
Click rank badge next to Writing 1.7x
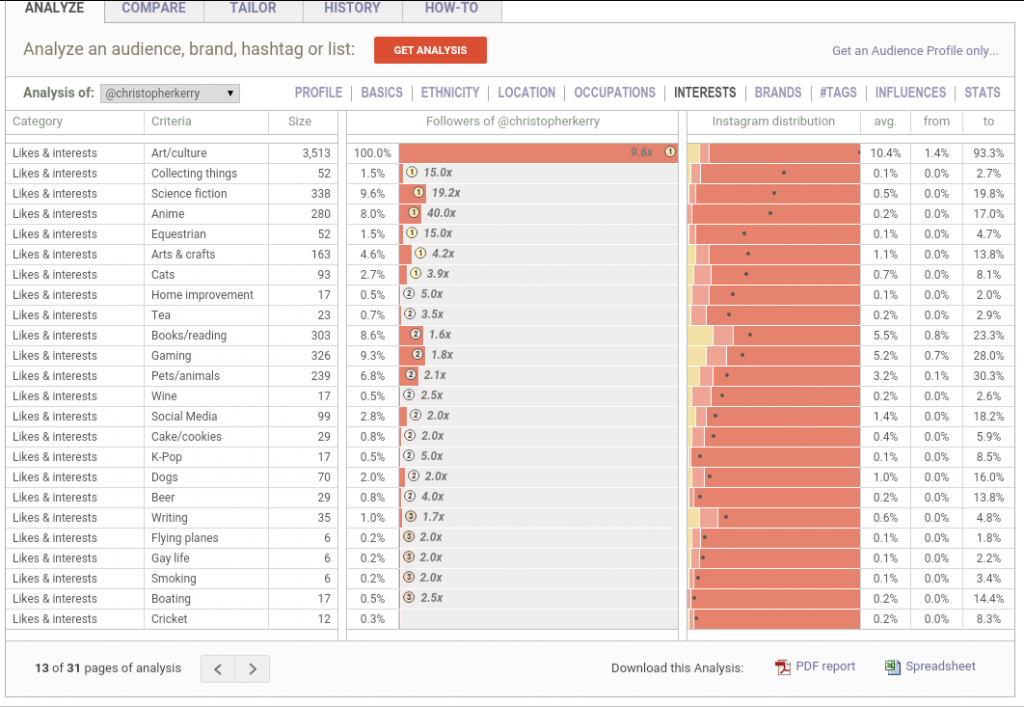tap(410, 516)
